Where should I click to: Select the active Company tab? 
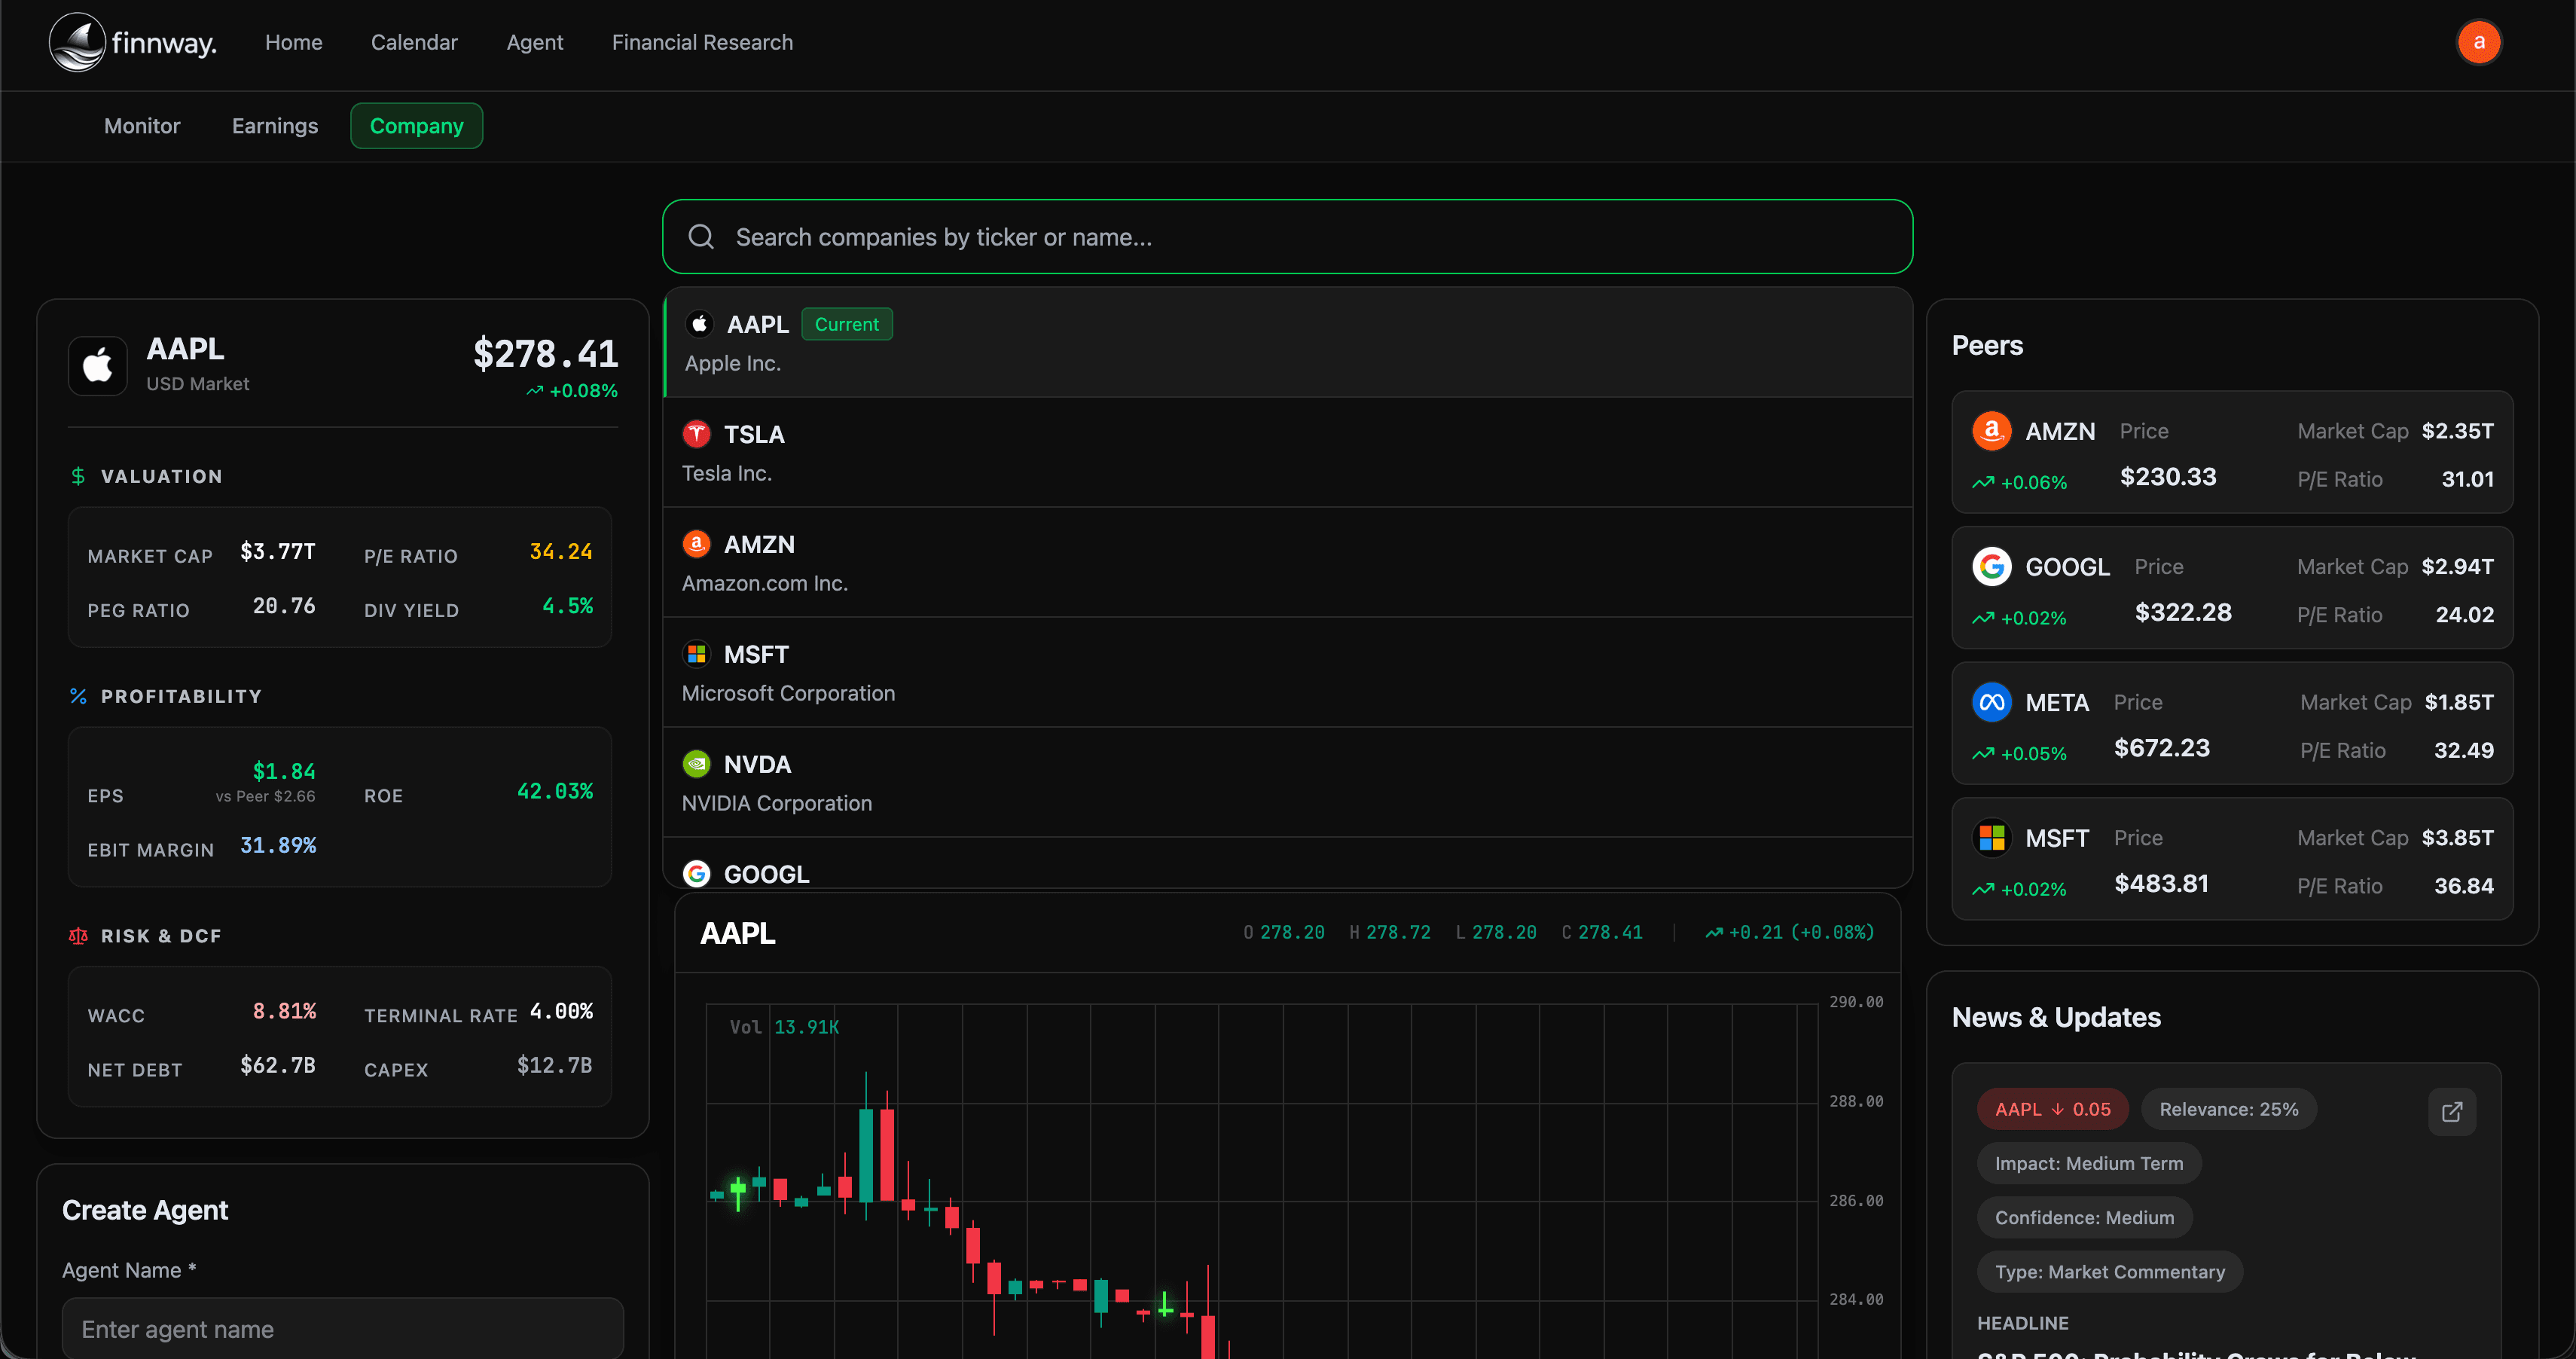click(x=416, y=126)
